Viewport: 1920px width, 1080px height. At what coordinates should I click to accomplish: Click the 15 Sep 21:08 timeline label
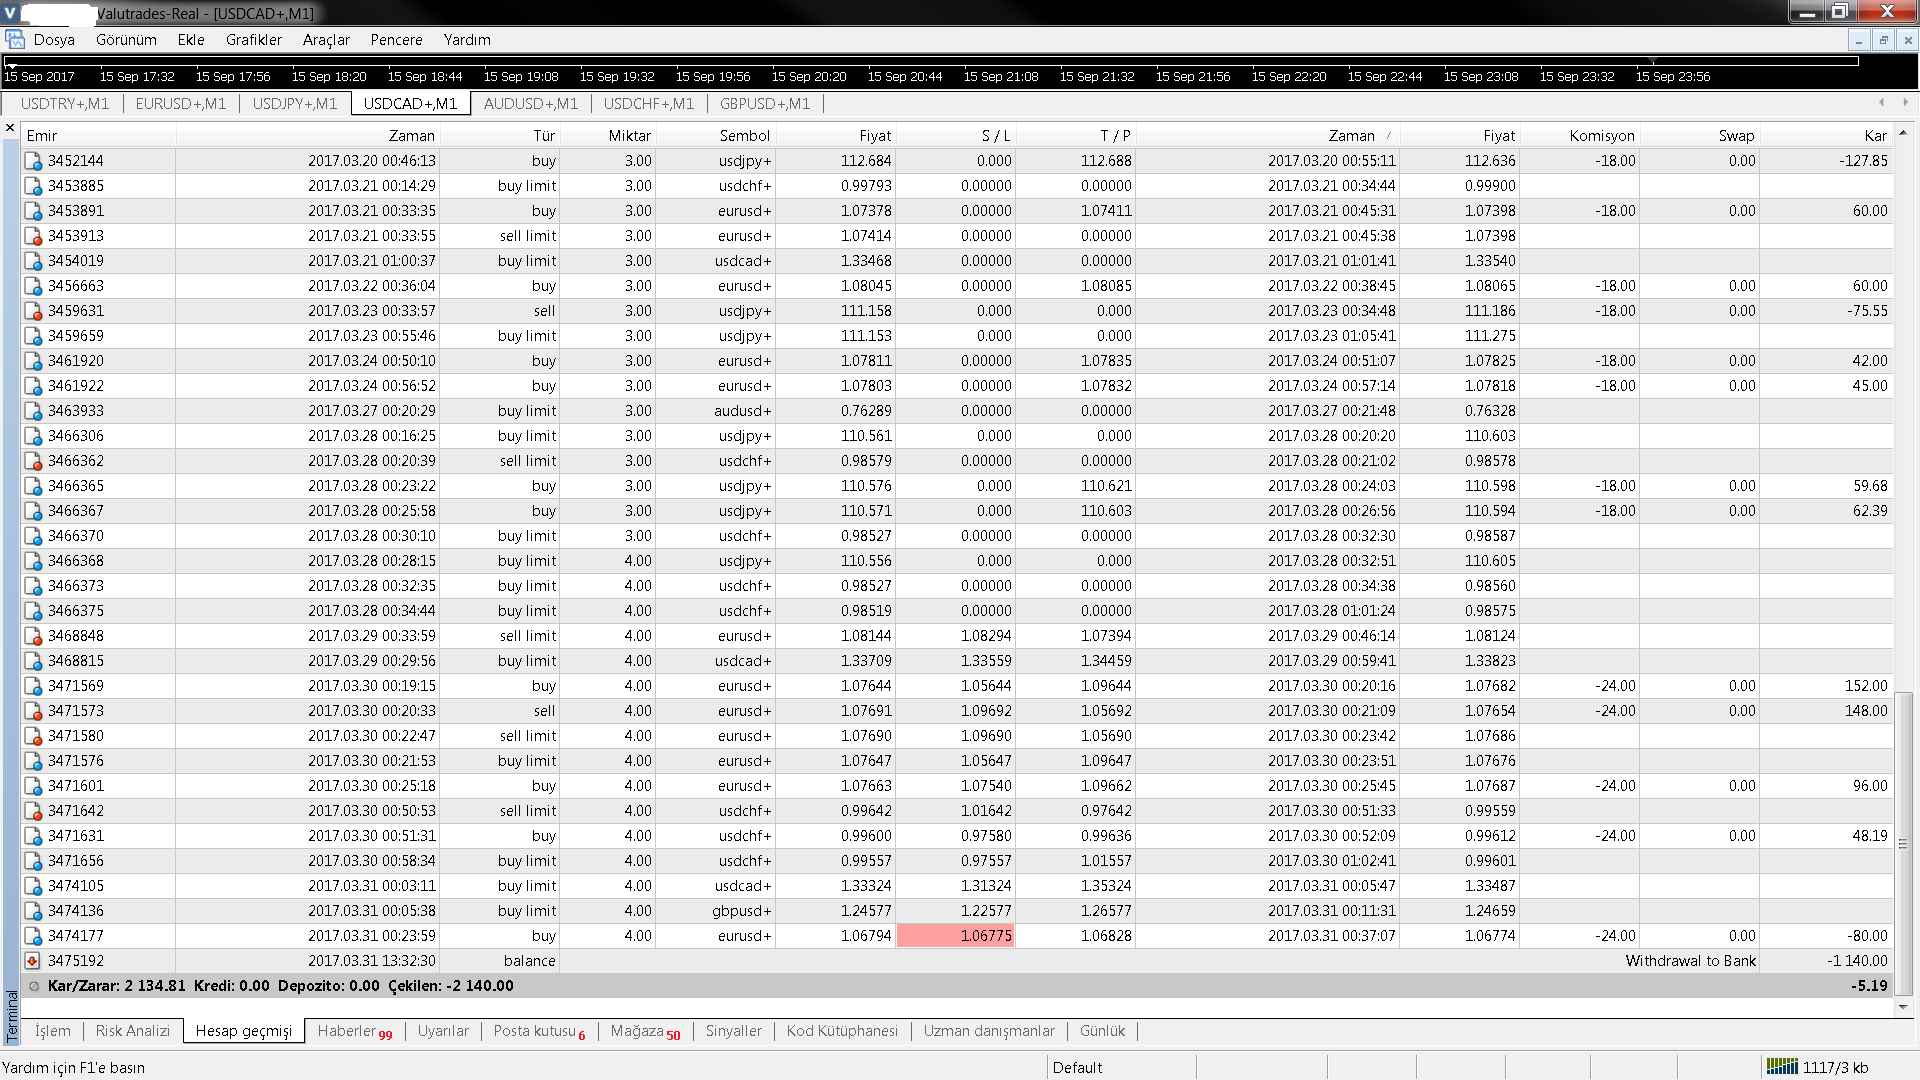1001,77
